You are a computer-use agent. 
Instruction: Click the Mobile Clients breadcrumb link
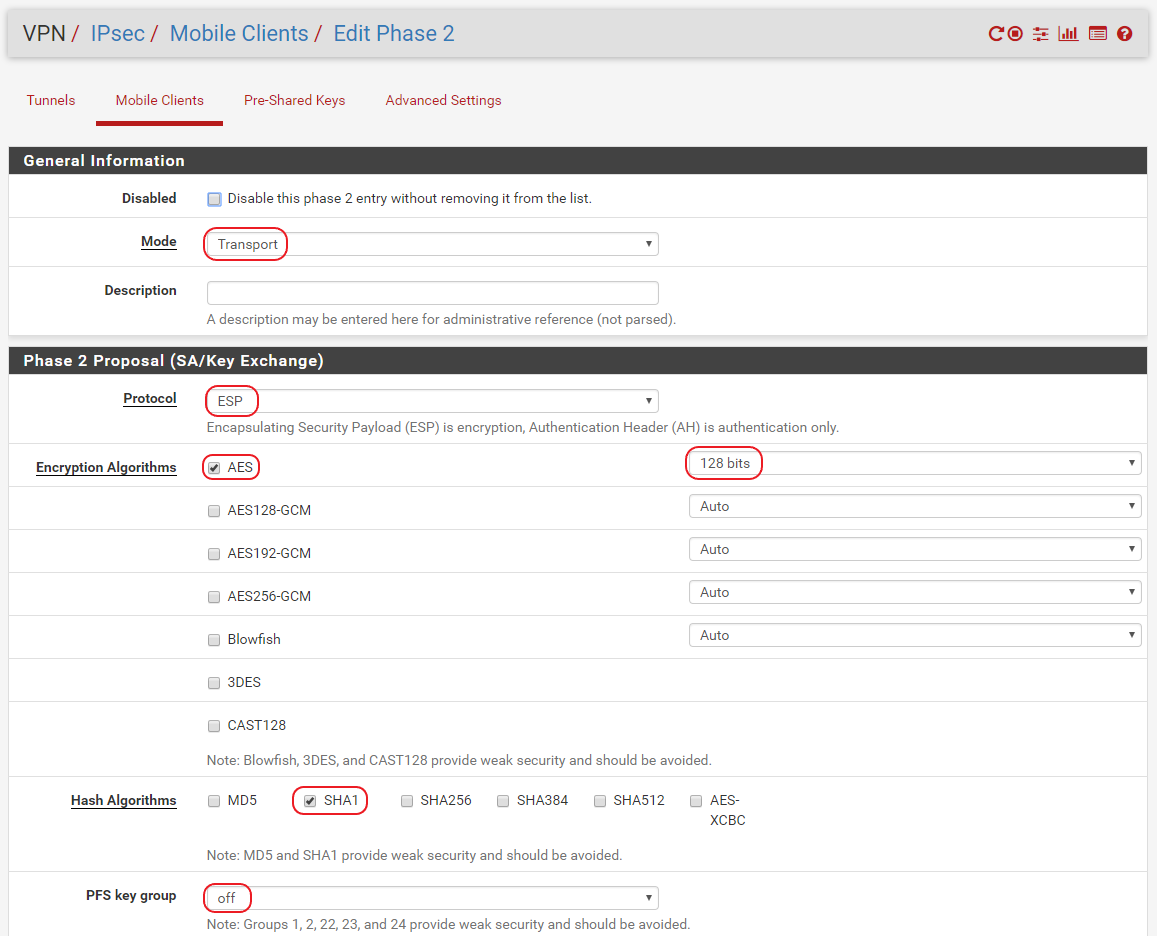(x=239, y=34)
